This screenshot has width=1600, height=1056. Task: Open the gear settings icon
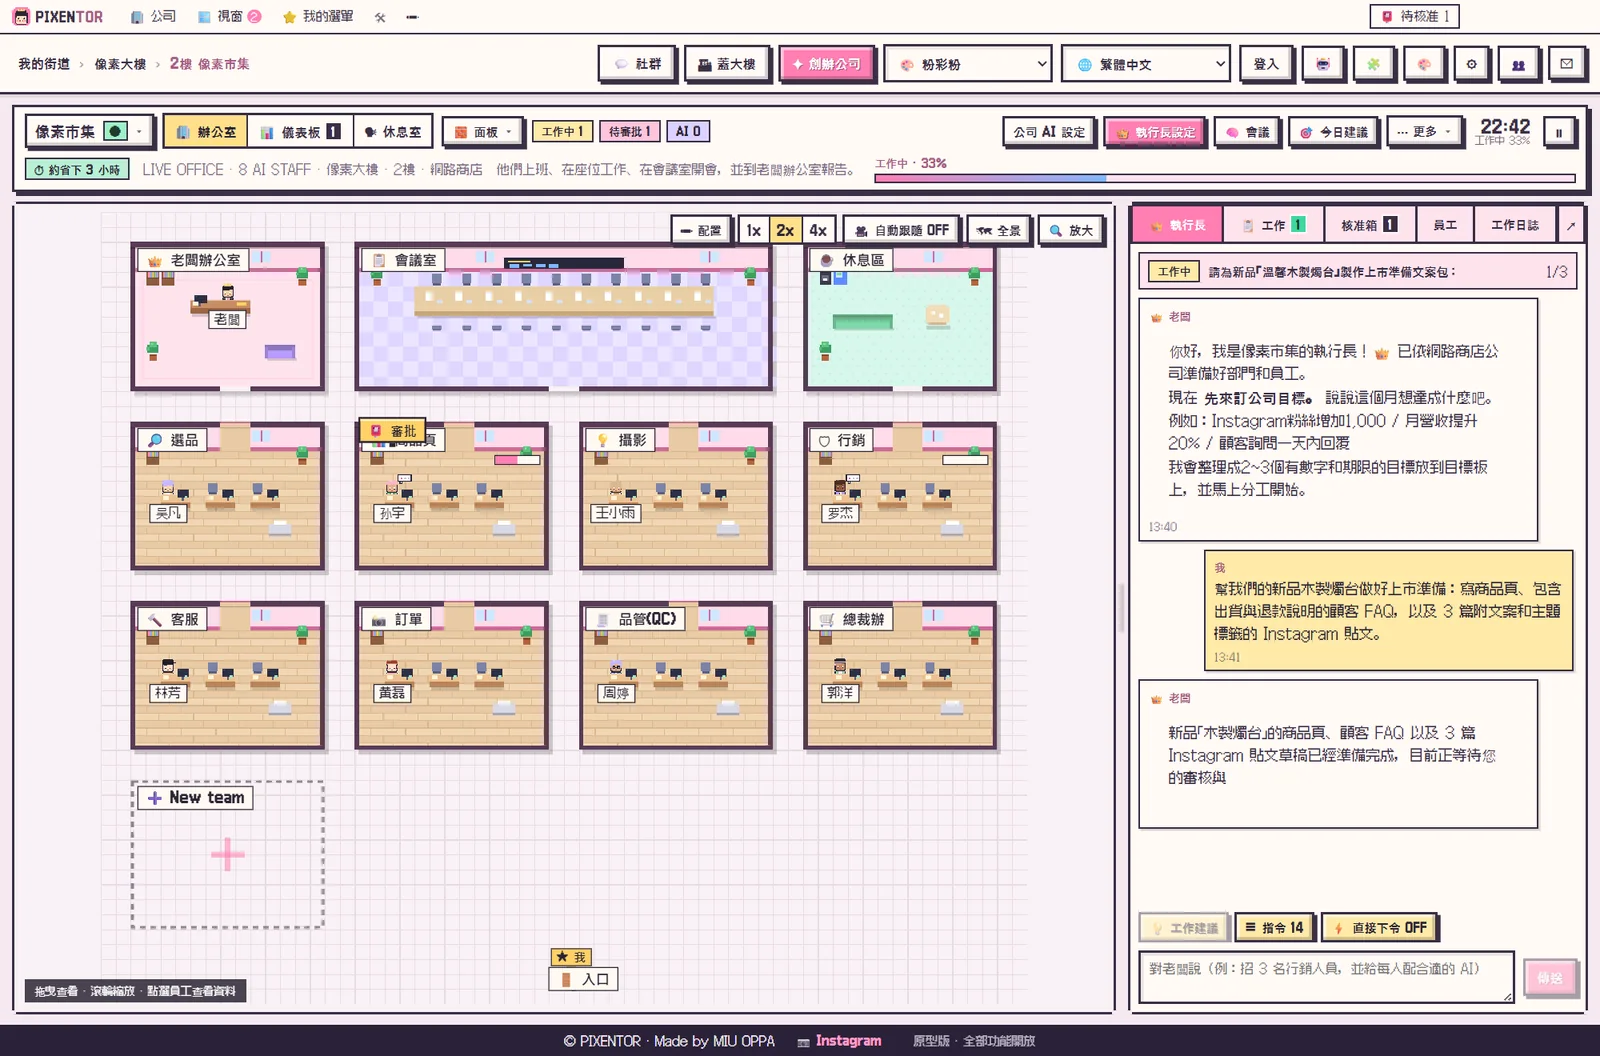1471,64
